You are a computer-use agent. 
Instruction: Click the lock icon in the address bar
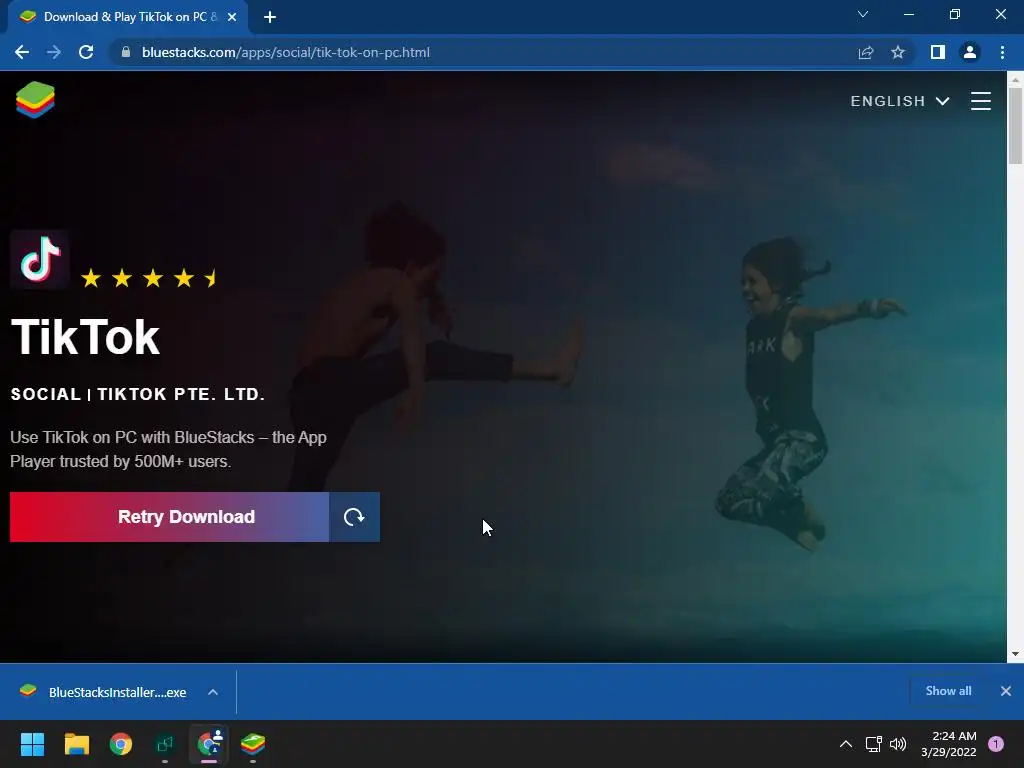tap(126, 52)
